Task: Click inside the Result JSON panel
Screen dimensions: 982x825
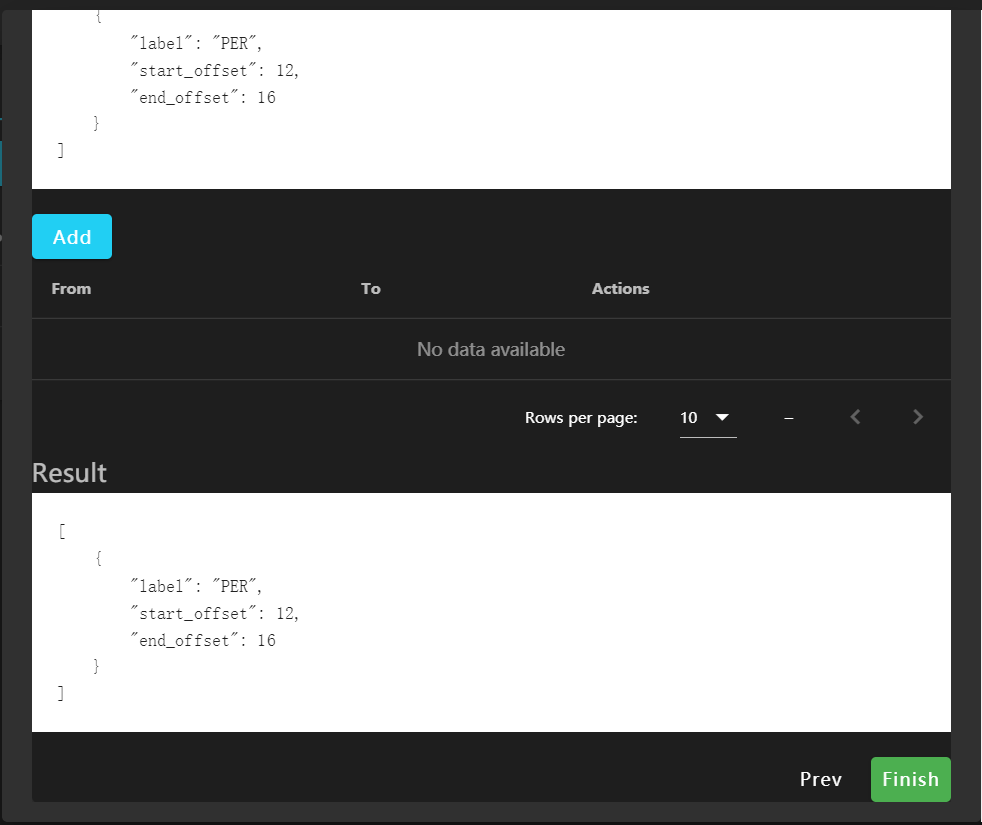Action: (x=491, y=610)
